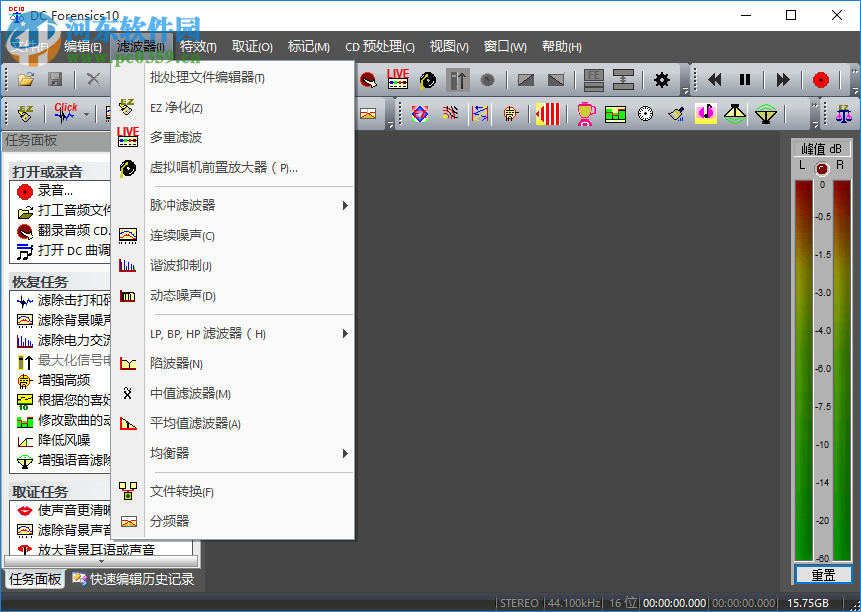861x612 pixels.
Task: Click the Click impulse filter toolbar icon
Action: tap(65, 114)
